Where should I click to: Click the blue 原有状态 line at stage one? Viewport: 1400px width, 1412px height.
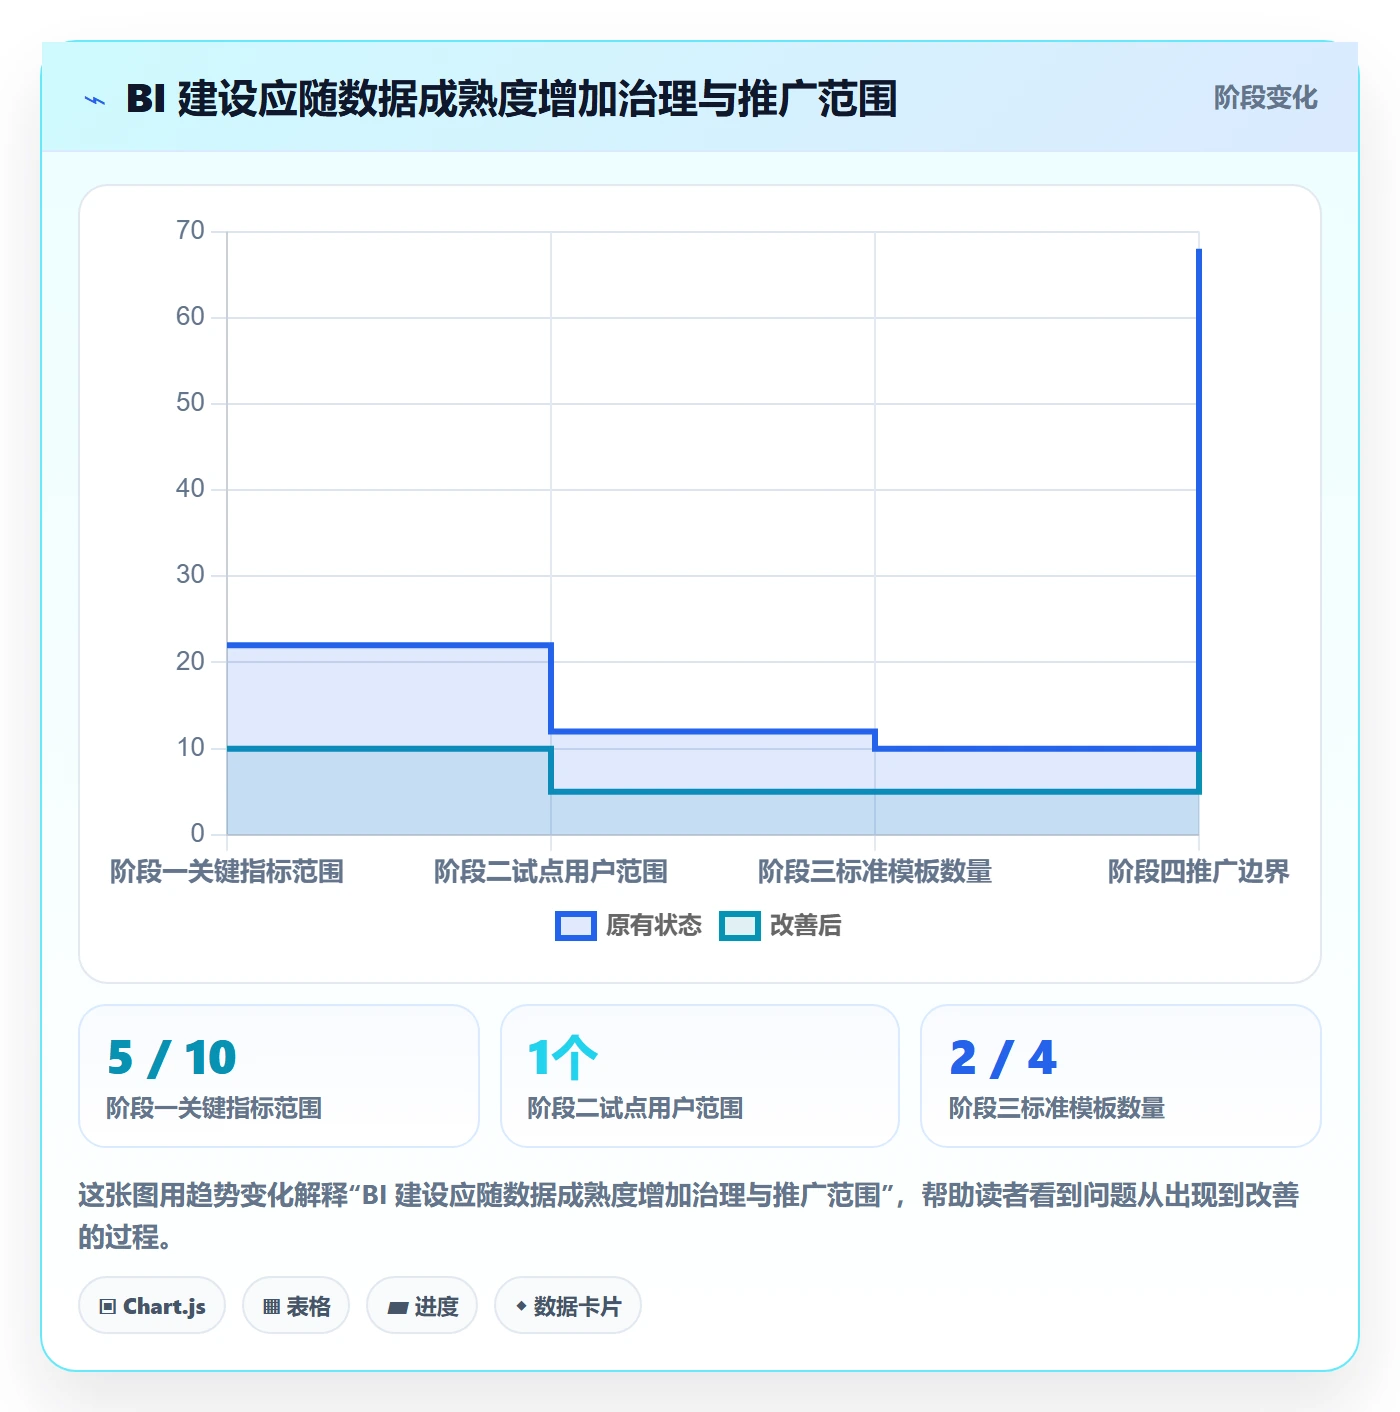[x=389, y=645]
